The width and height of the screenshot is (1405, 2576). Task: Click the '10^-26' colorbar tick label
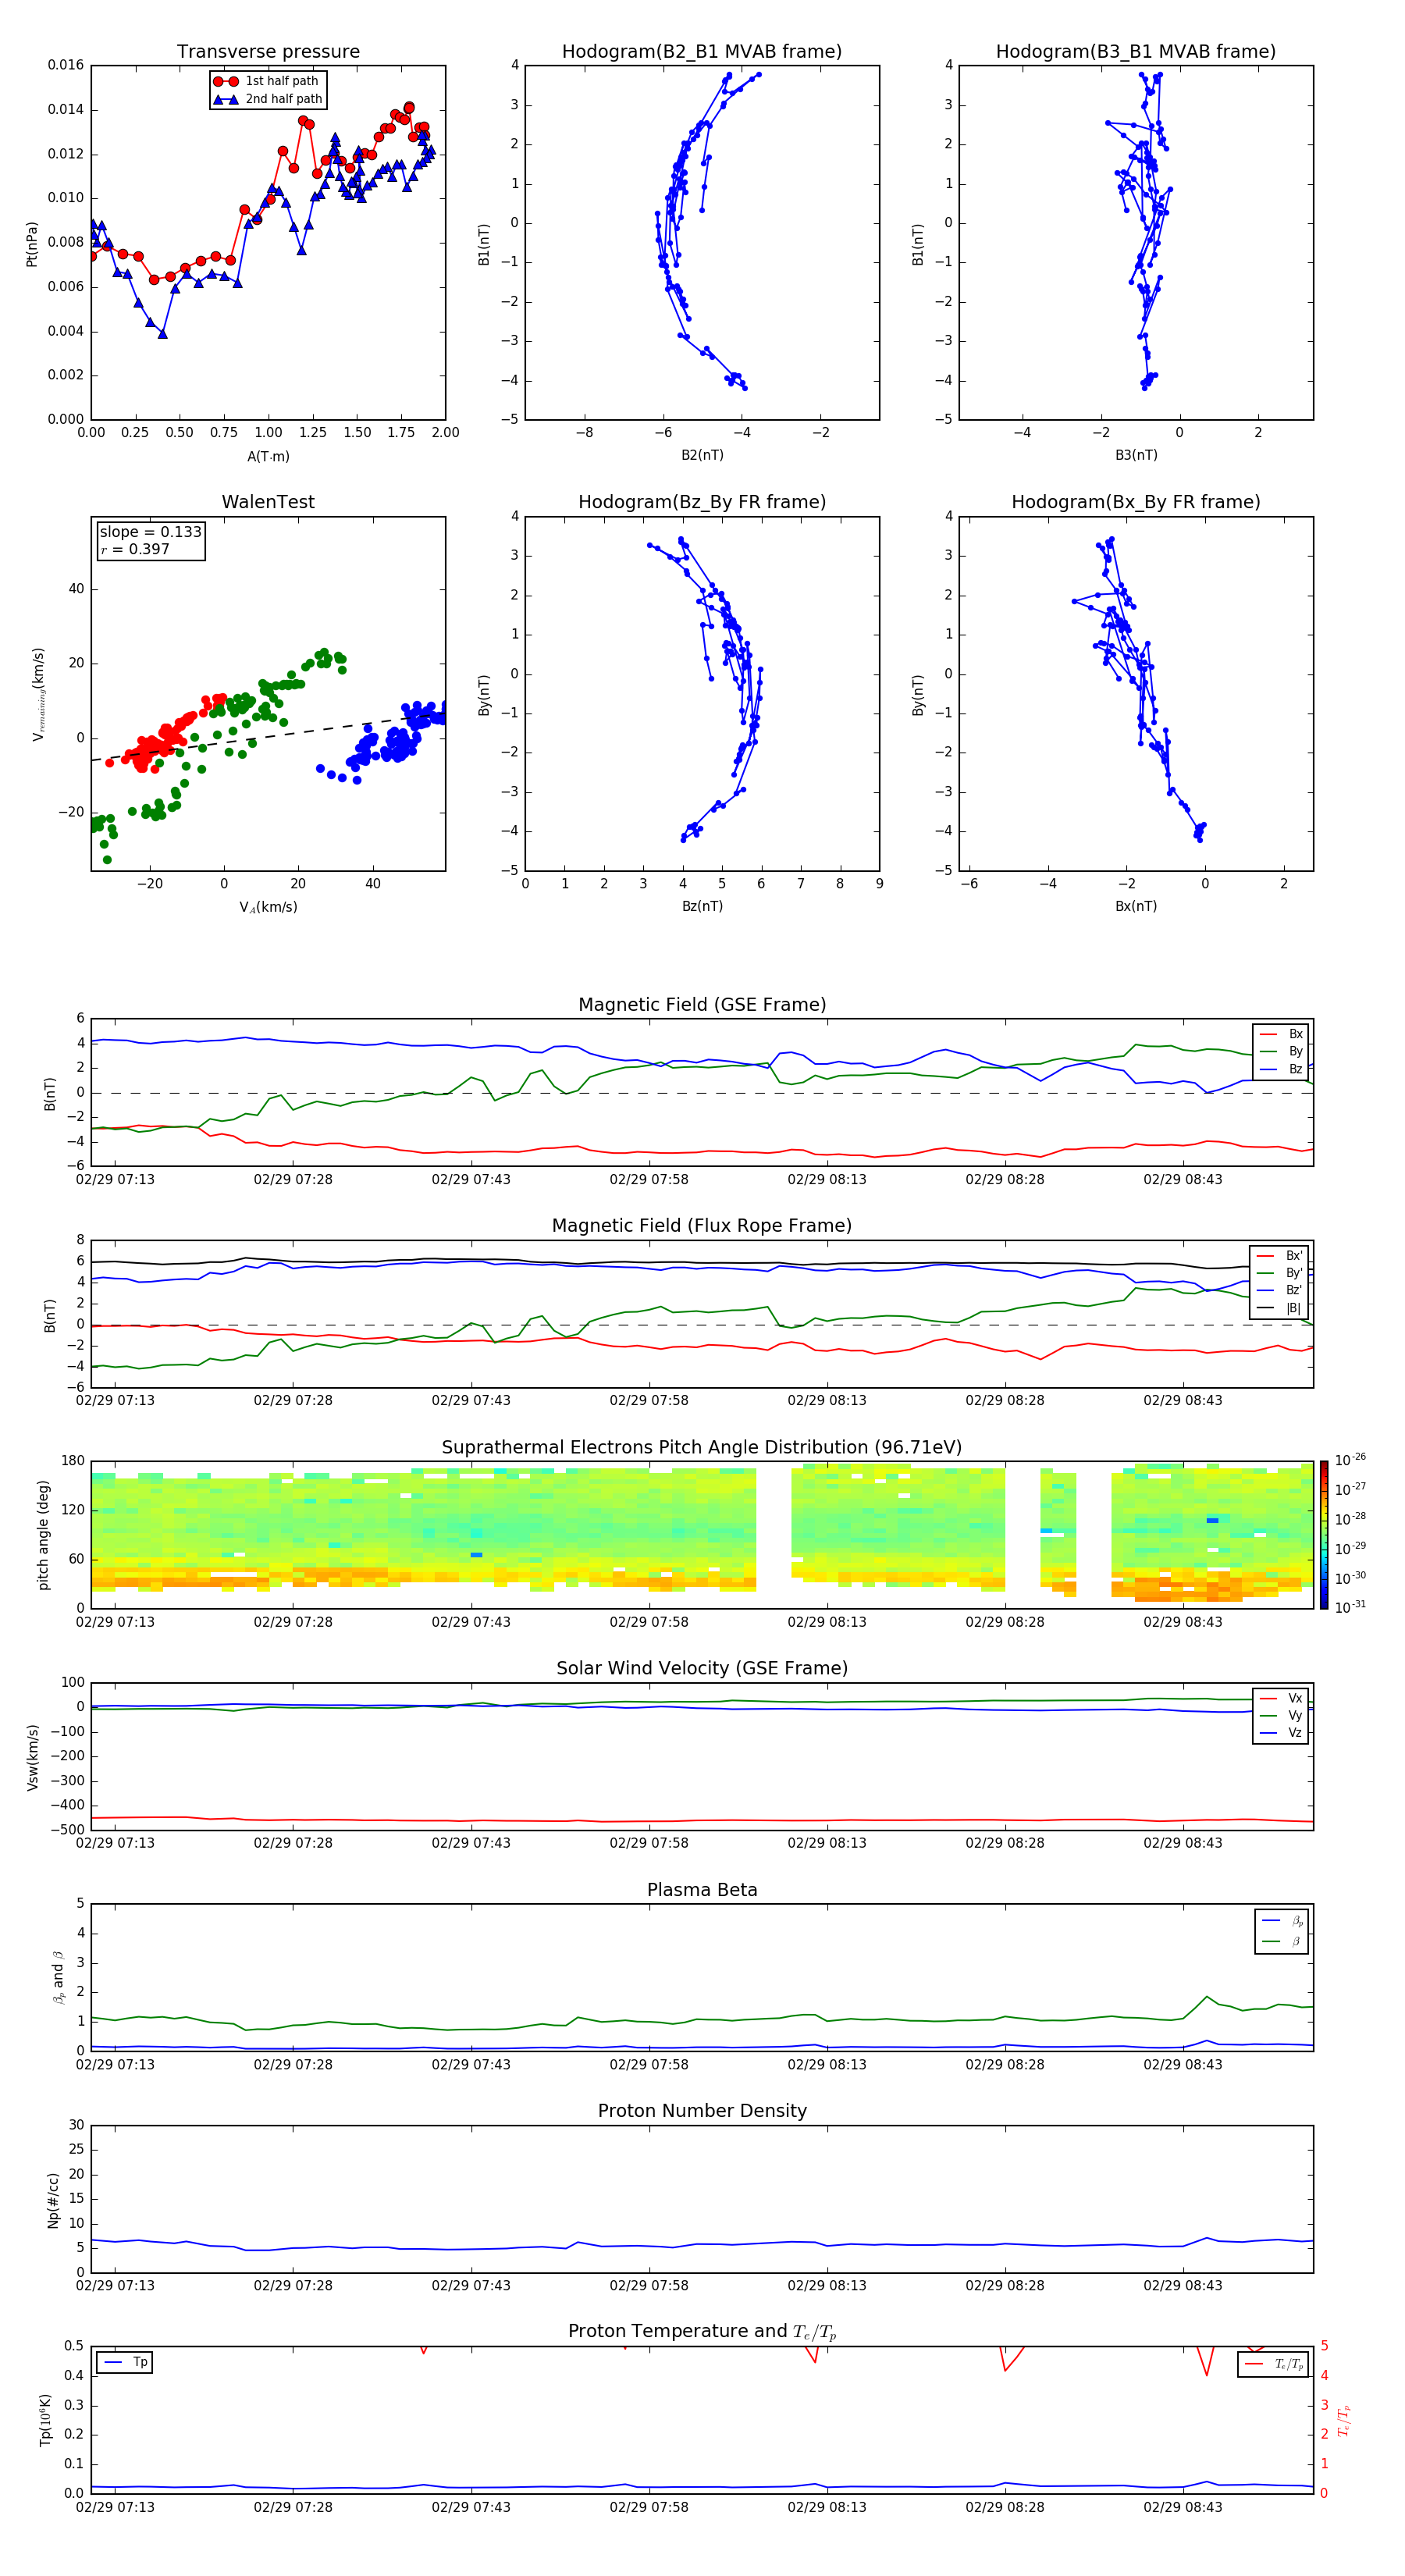1350,1460
